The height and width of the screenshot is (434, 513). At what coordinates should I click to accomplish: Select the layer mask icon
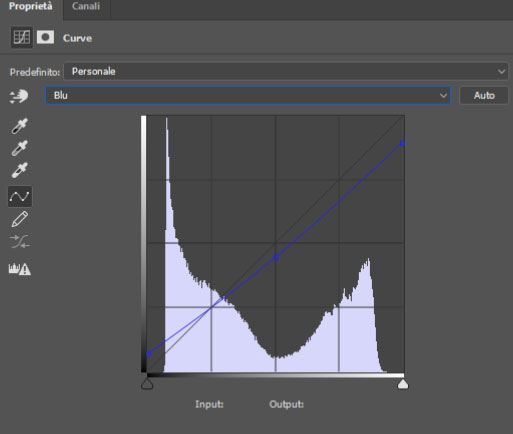45,37
